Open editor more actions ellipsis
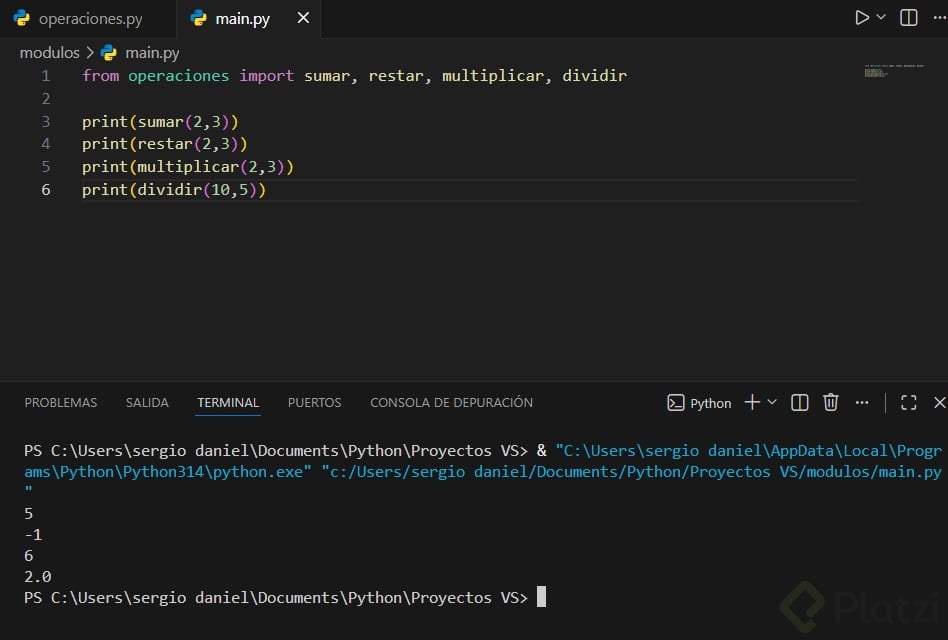948x640 pixels. pyautogui.click(x=938, y=18)
